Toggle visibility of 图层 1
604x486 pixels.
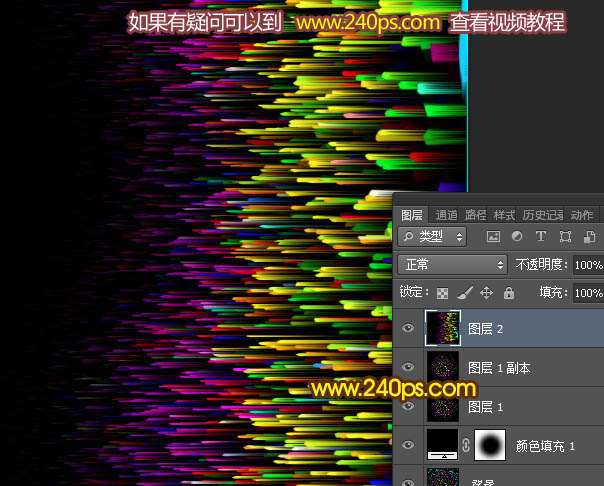click(x=408, y=406)
